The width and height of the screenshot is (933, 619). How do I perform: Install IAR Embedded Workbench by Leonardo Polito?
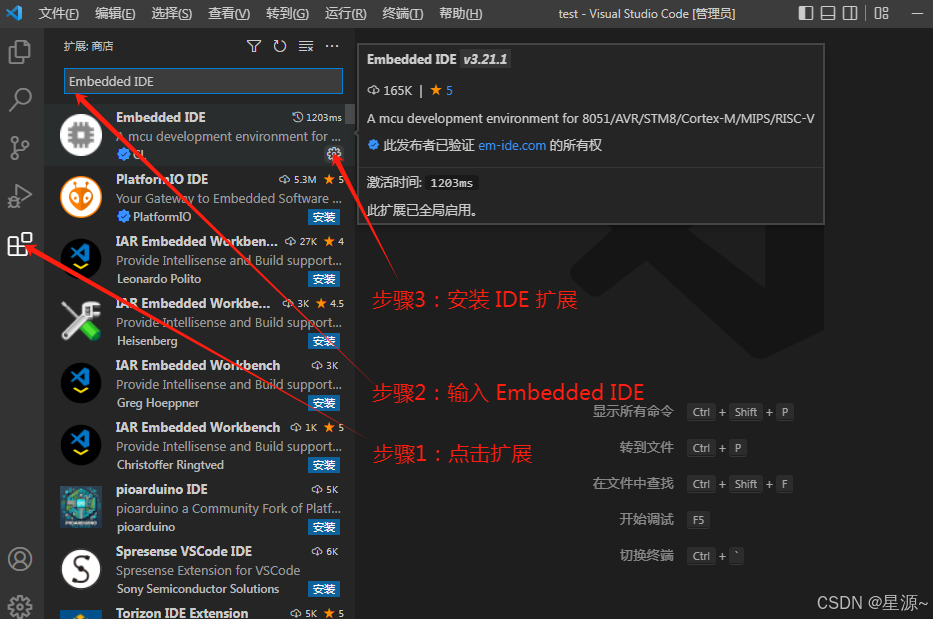[x=324, y=279]
